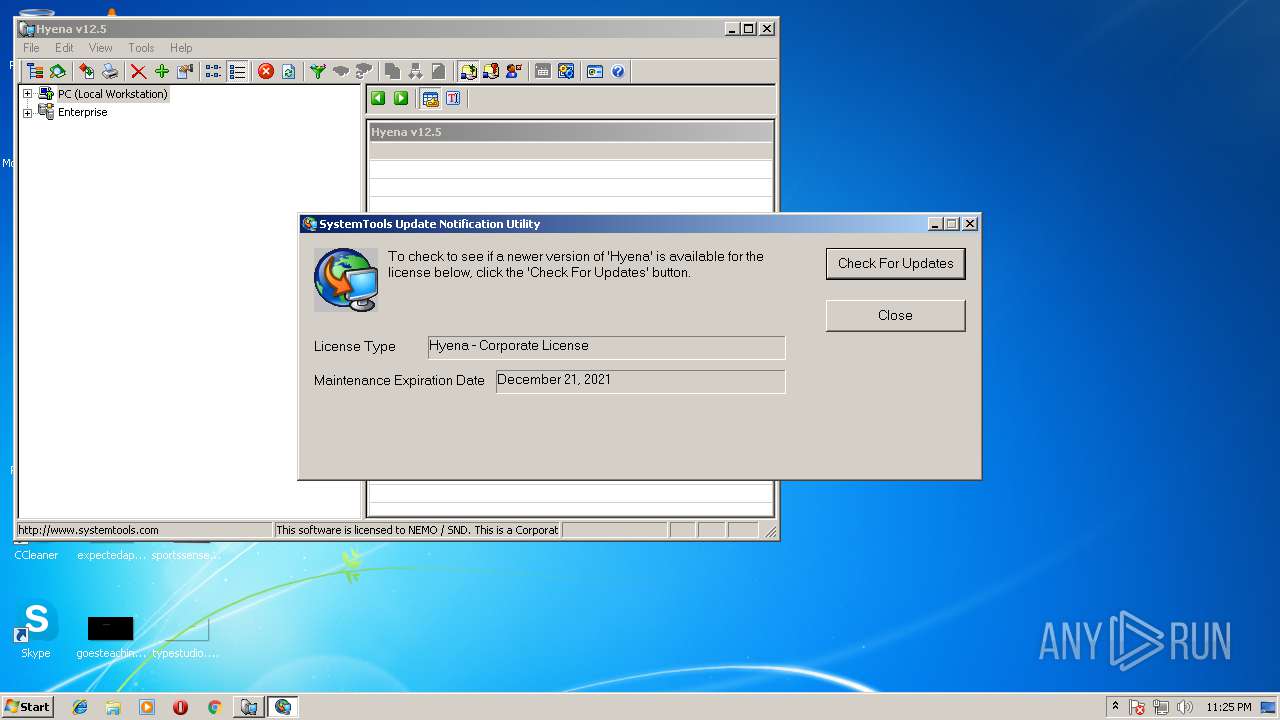Click the goesteachin desktop file icon
Screen dimensions: 1280x720
110,637
